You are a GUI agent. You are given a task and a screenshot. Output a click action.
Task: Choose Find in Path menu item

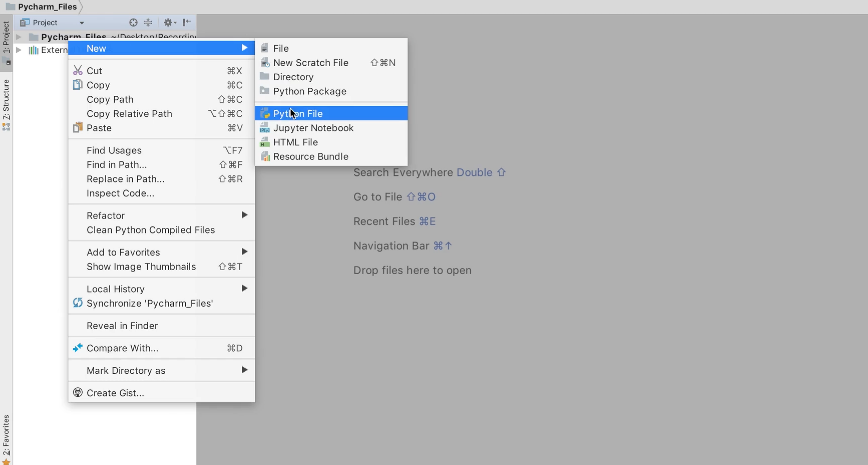pos(161,164)
